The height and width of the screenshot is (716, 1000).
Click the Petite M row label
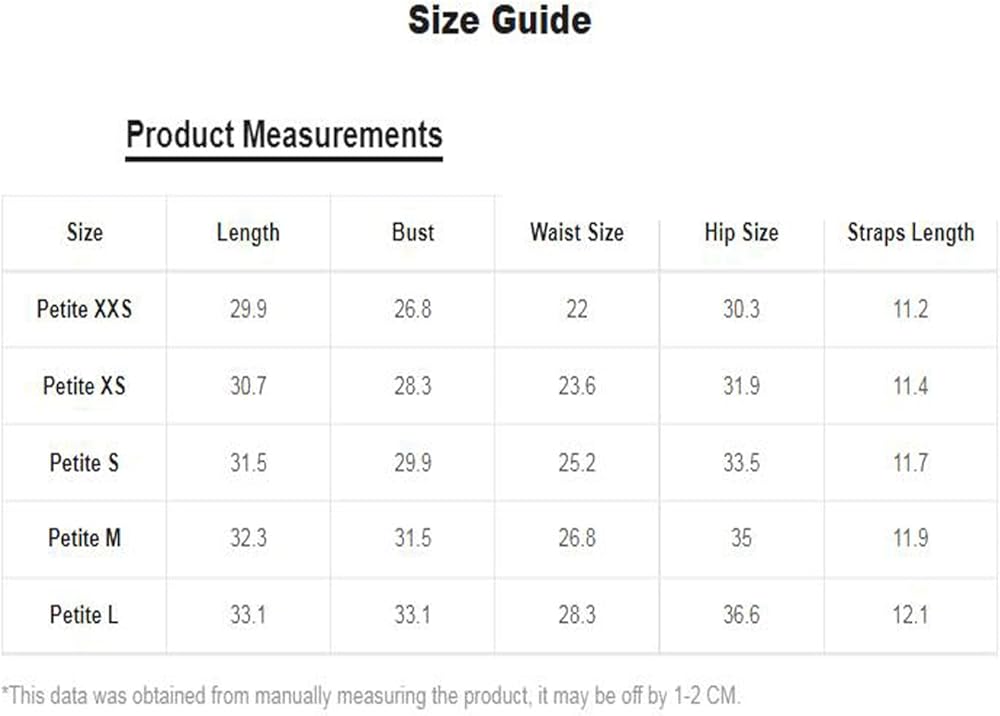click(84, 538)
